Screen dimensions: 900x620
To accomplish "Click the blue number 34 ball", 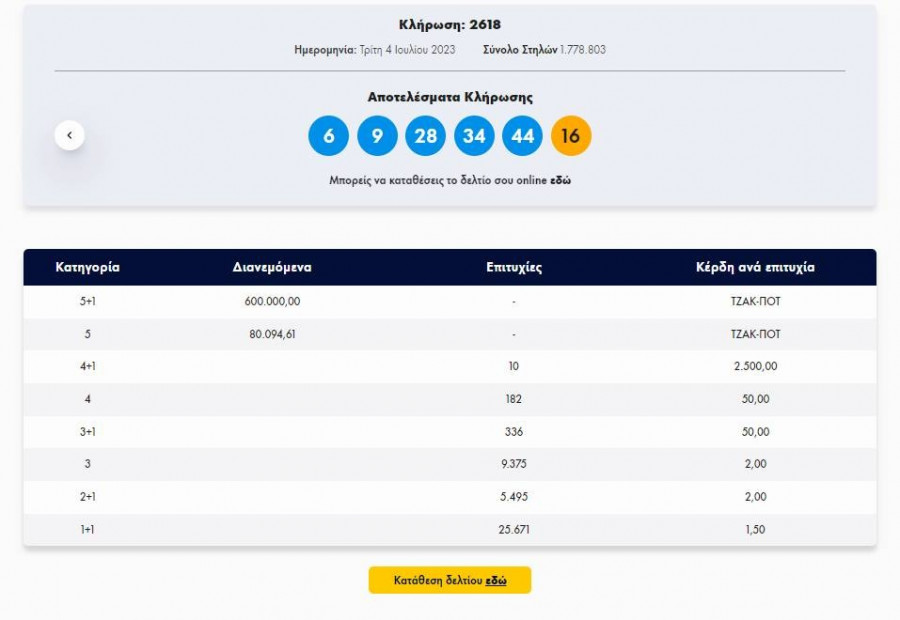I will pos(474,136).
